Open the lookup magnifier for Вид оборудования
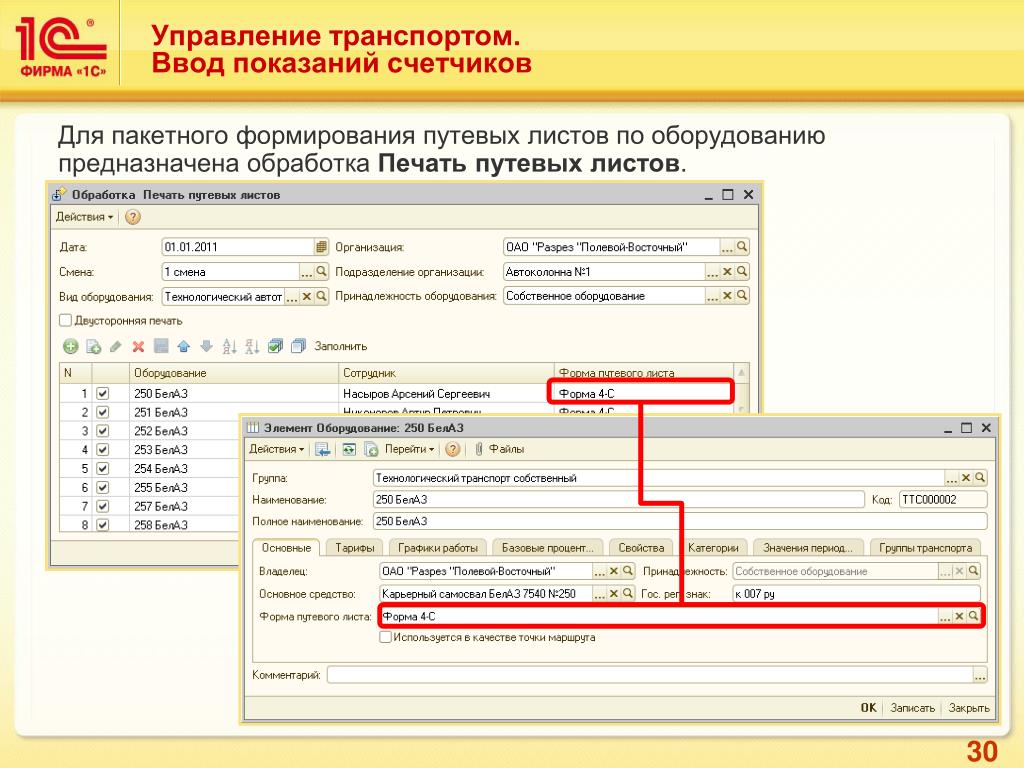Screen dimensions: 1024x768 (x=321, y=296)
